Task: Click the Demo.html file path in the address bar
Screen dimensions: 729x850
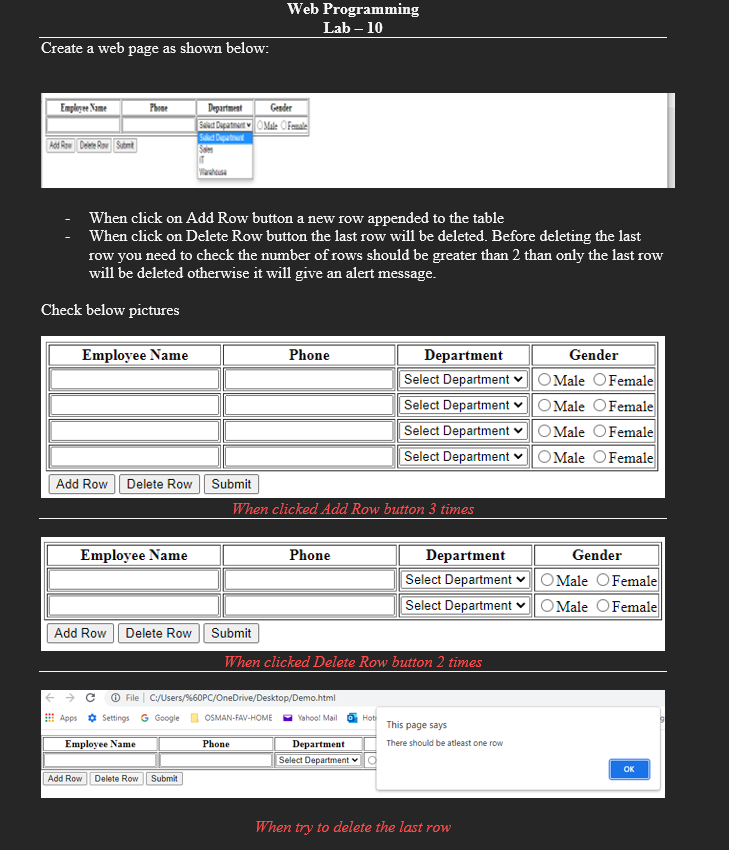Action: 242,698
